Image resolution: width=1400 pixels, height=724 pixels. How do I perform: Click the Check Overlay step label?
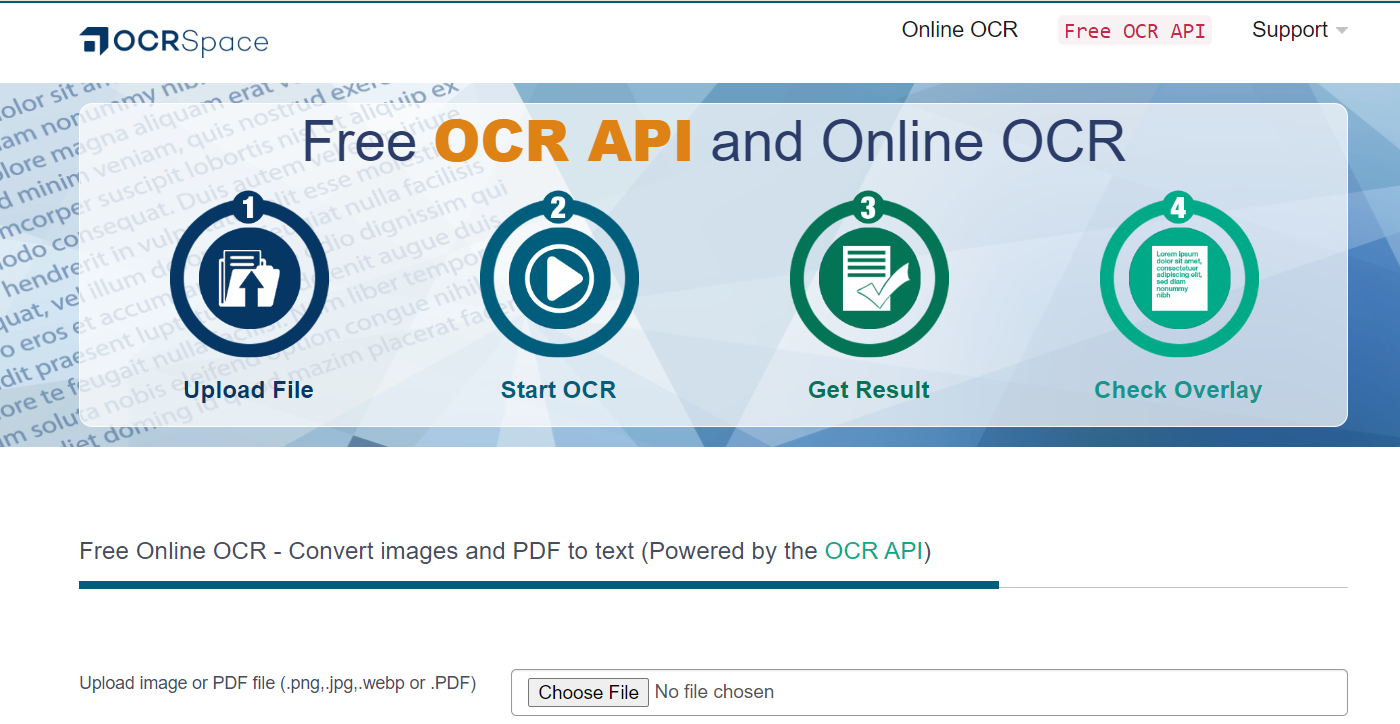click(x=1178, y=390)
